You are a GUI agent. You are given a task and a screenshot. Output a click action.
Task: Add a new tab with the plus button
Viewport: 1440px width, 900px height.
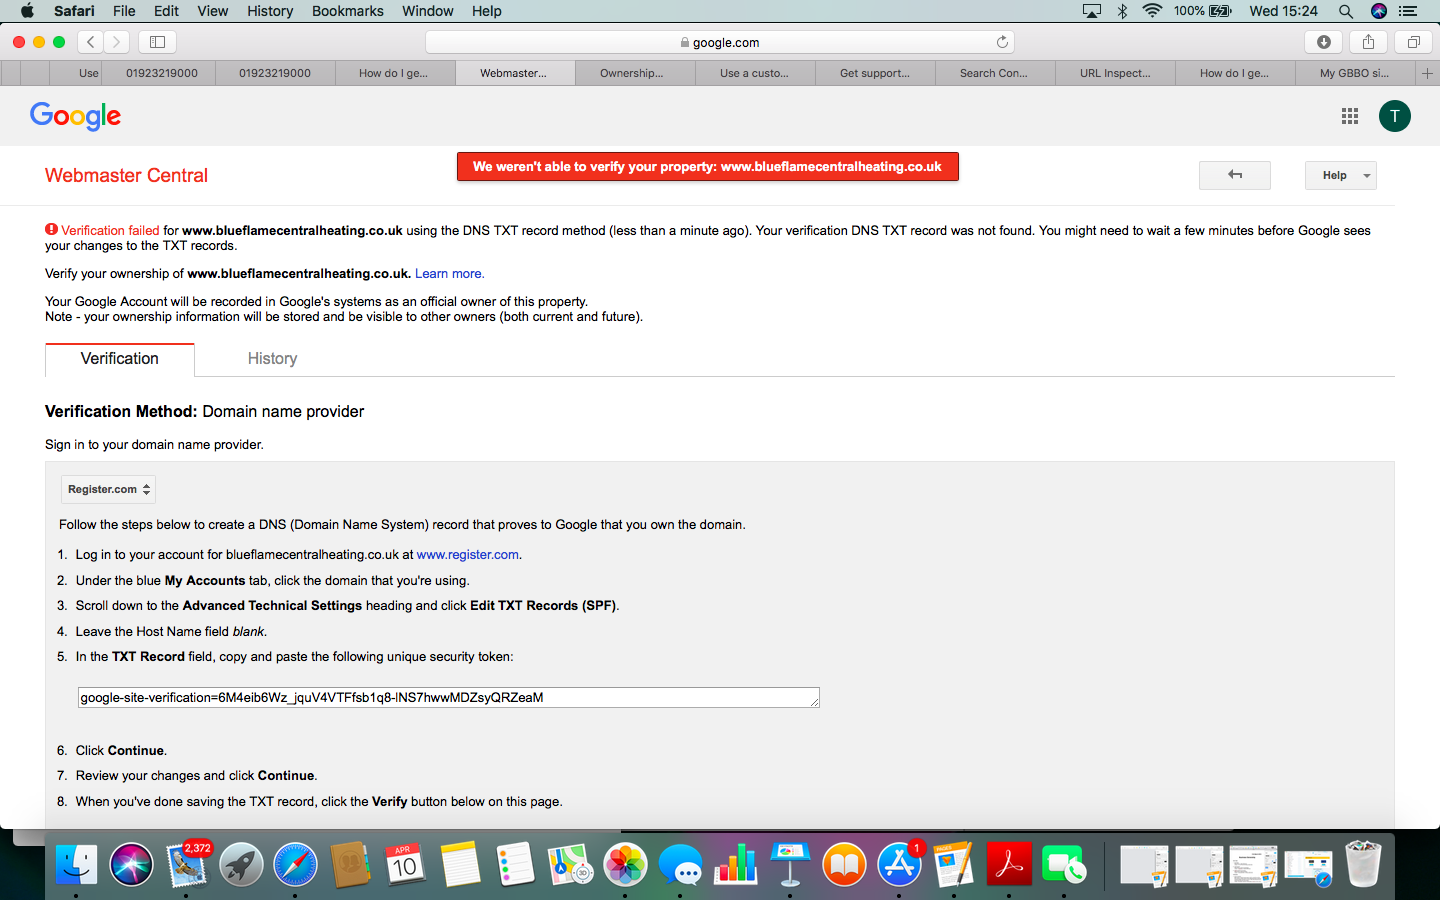point(1427,73)
